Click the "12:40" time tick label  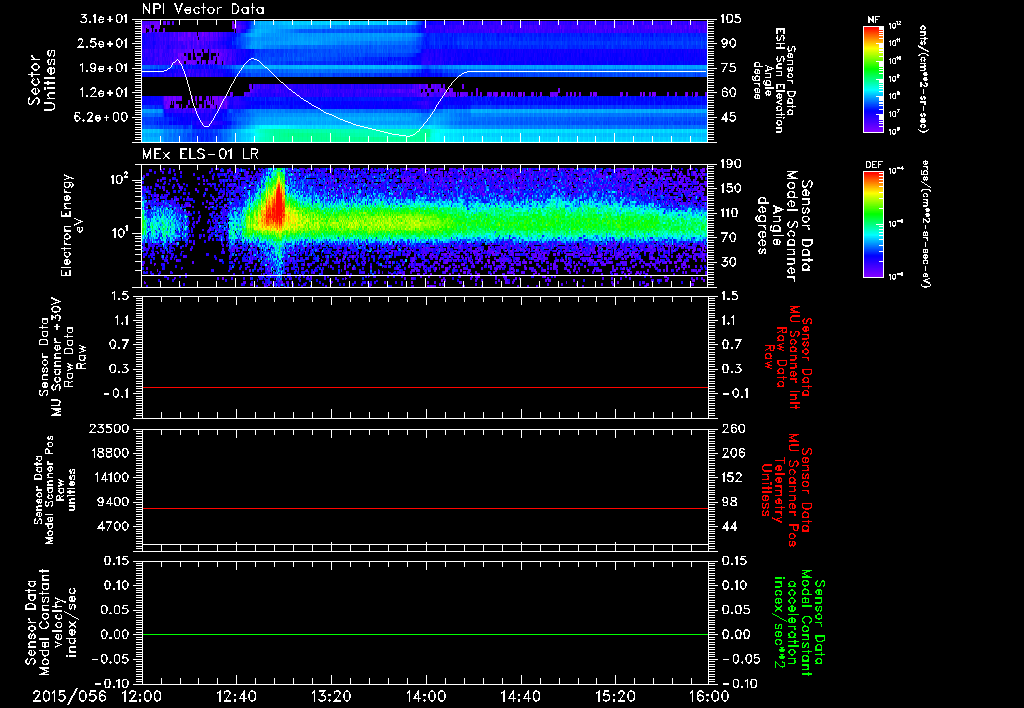coord(236,697)
